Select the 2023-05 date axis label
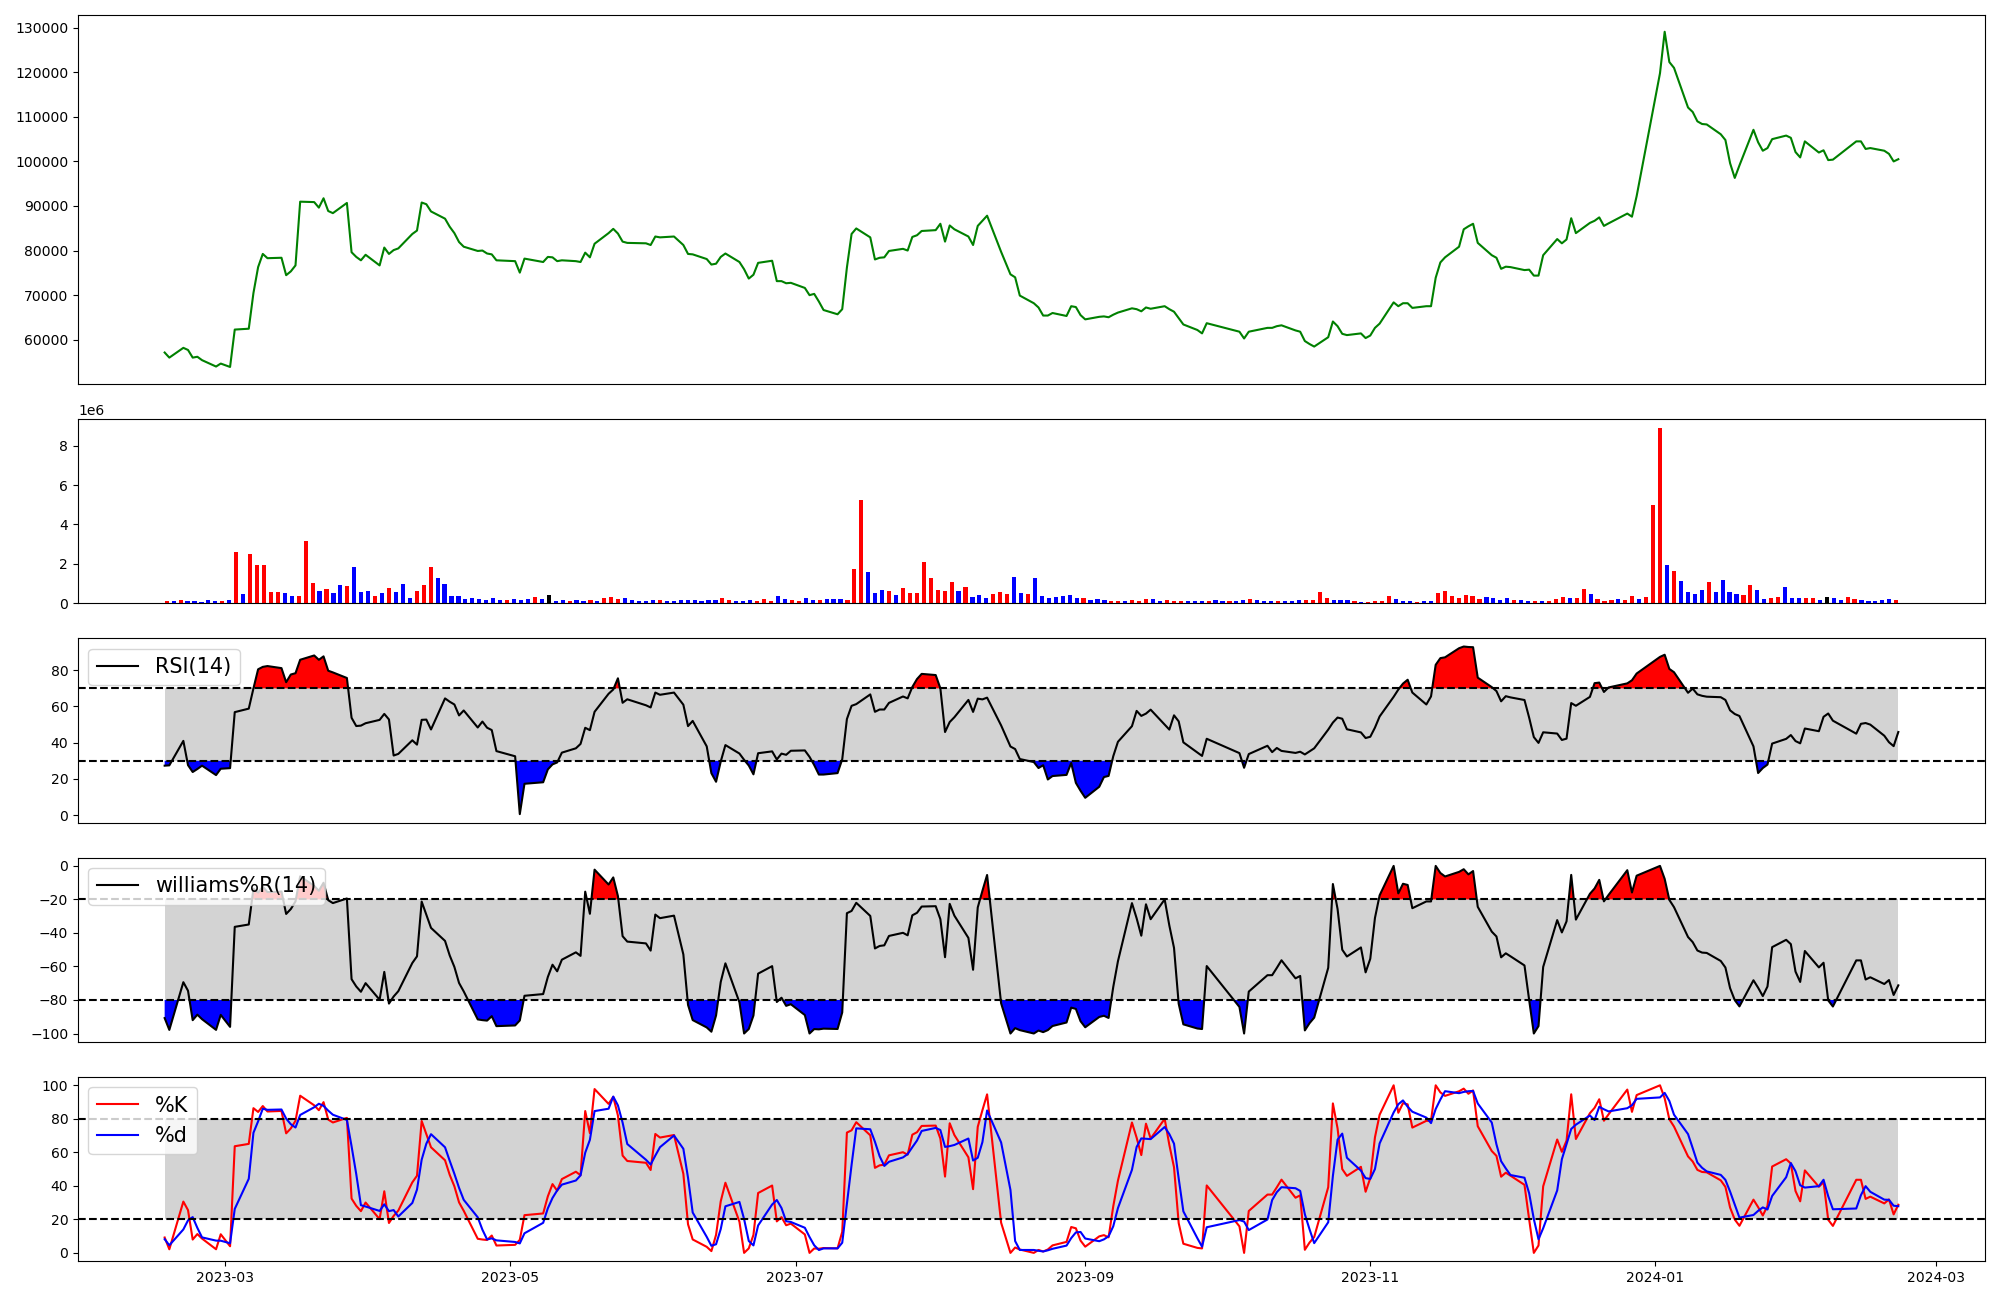Viewport: 2000px width, 1300px height. [511, 1277]
